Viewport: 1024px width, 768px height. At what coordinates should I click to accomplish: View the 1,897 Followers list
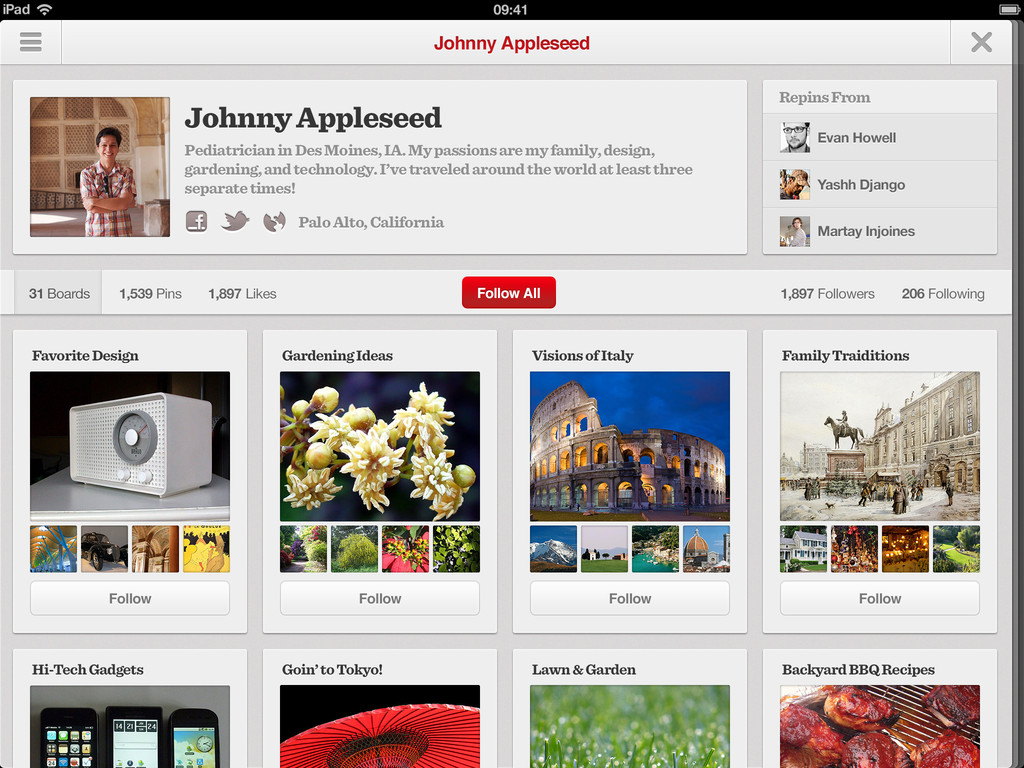tap(827, 294)
